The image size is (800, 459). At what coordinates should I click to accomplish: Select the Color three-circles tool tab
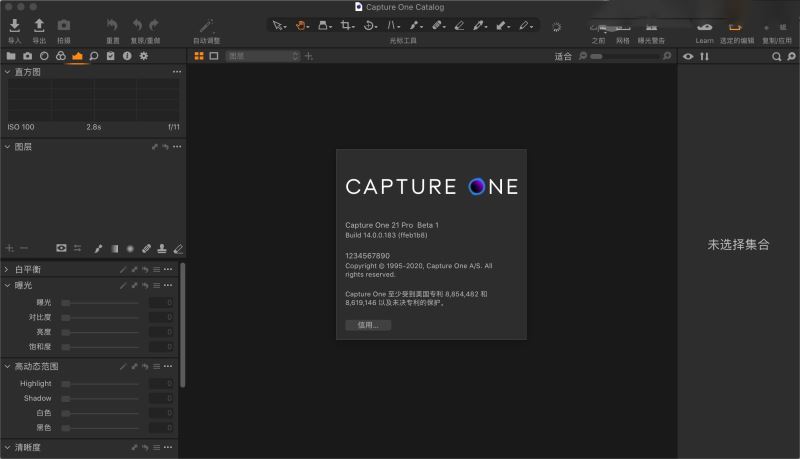60,57
